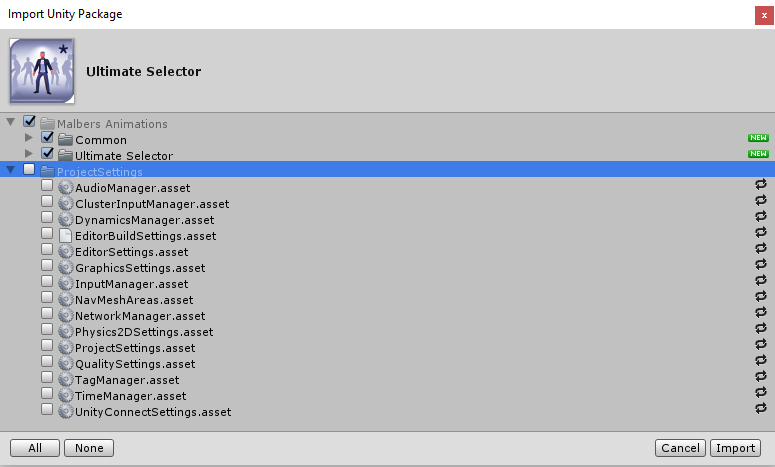Check the GraphicsSettings.asset checkbox
This screenshot has width=775, height=467.
(x=47, y=265)
